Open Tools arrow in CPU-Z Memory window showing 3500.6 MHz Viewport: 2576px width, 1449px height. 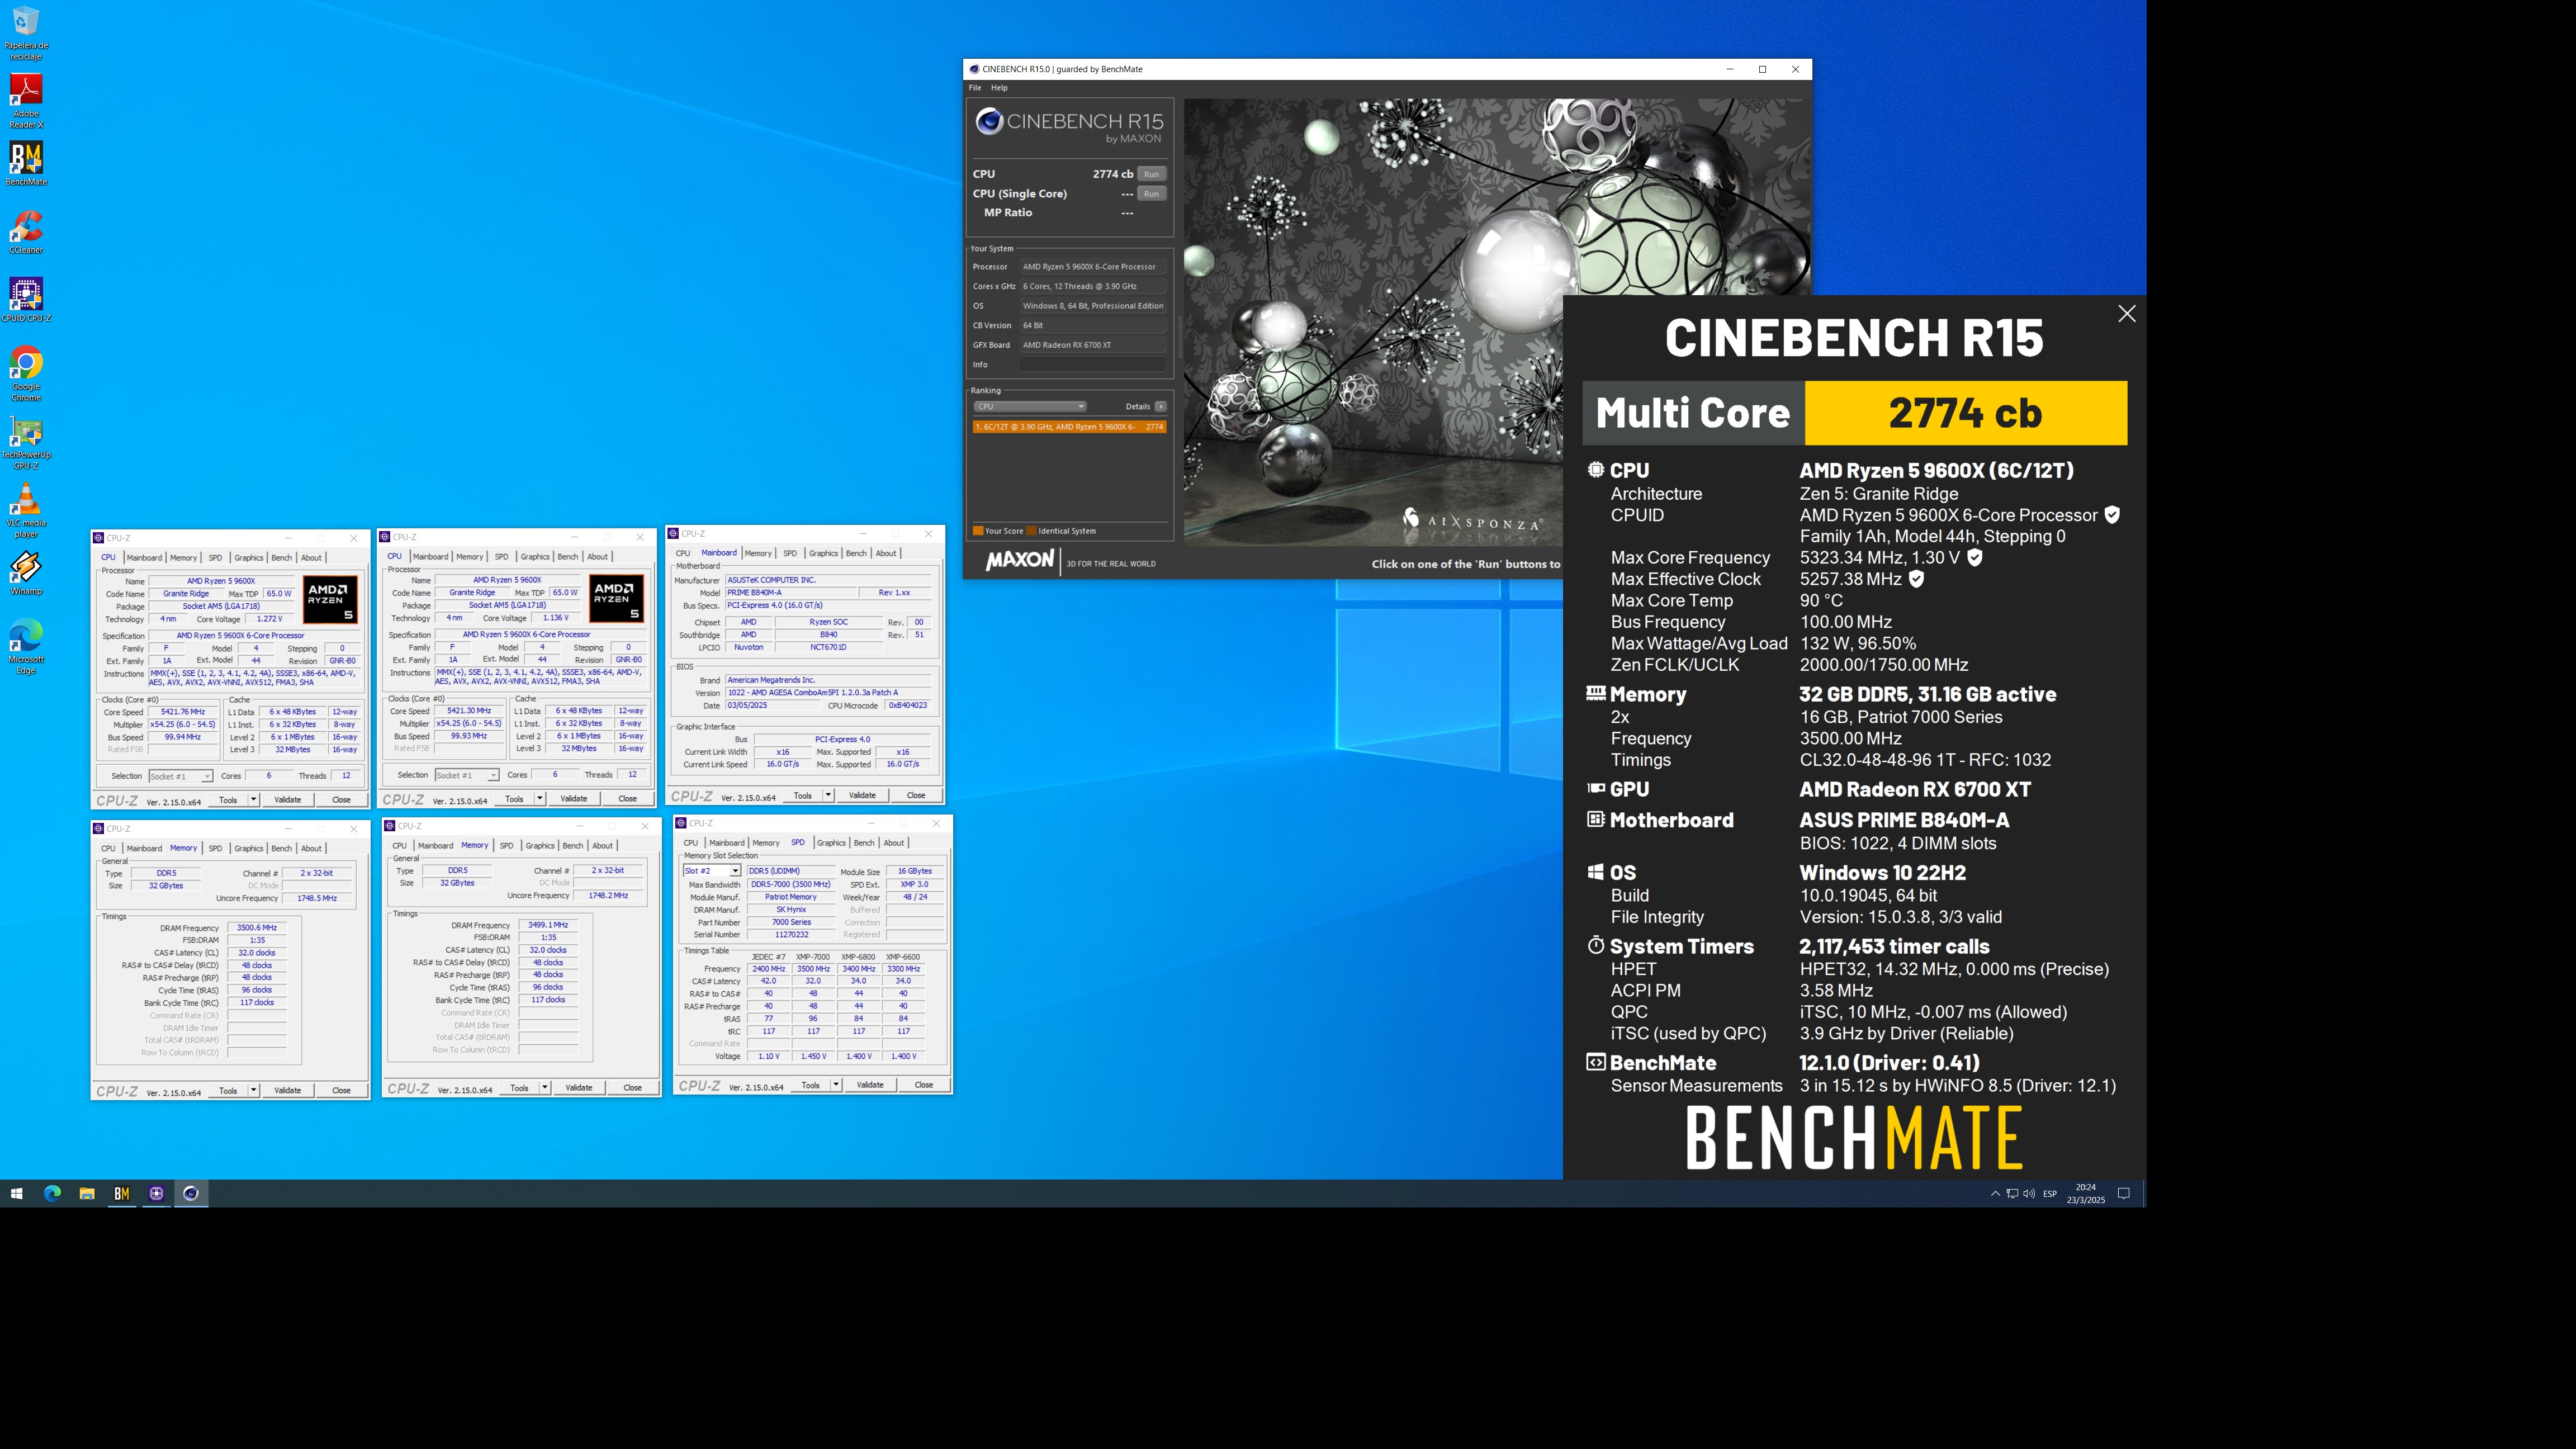pos(254,1090)
